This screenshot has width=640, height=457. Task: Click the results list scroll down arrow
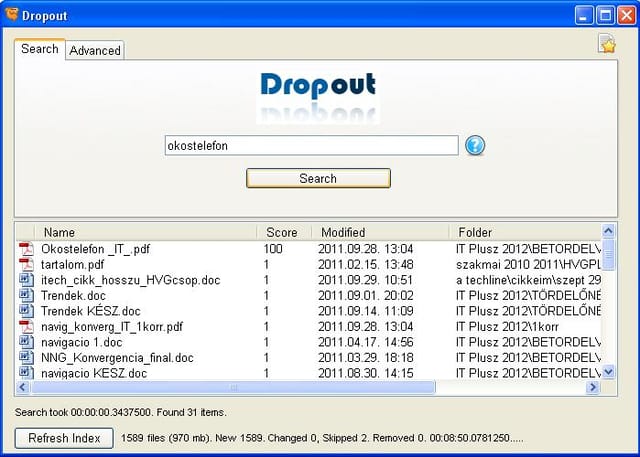pos(608,372)
